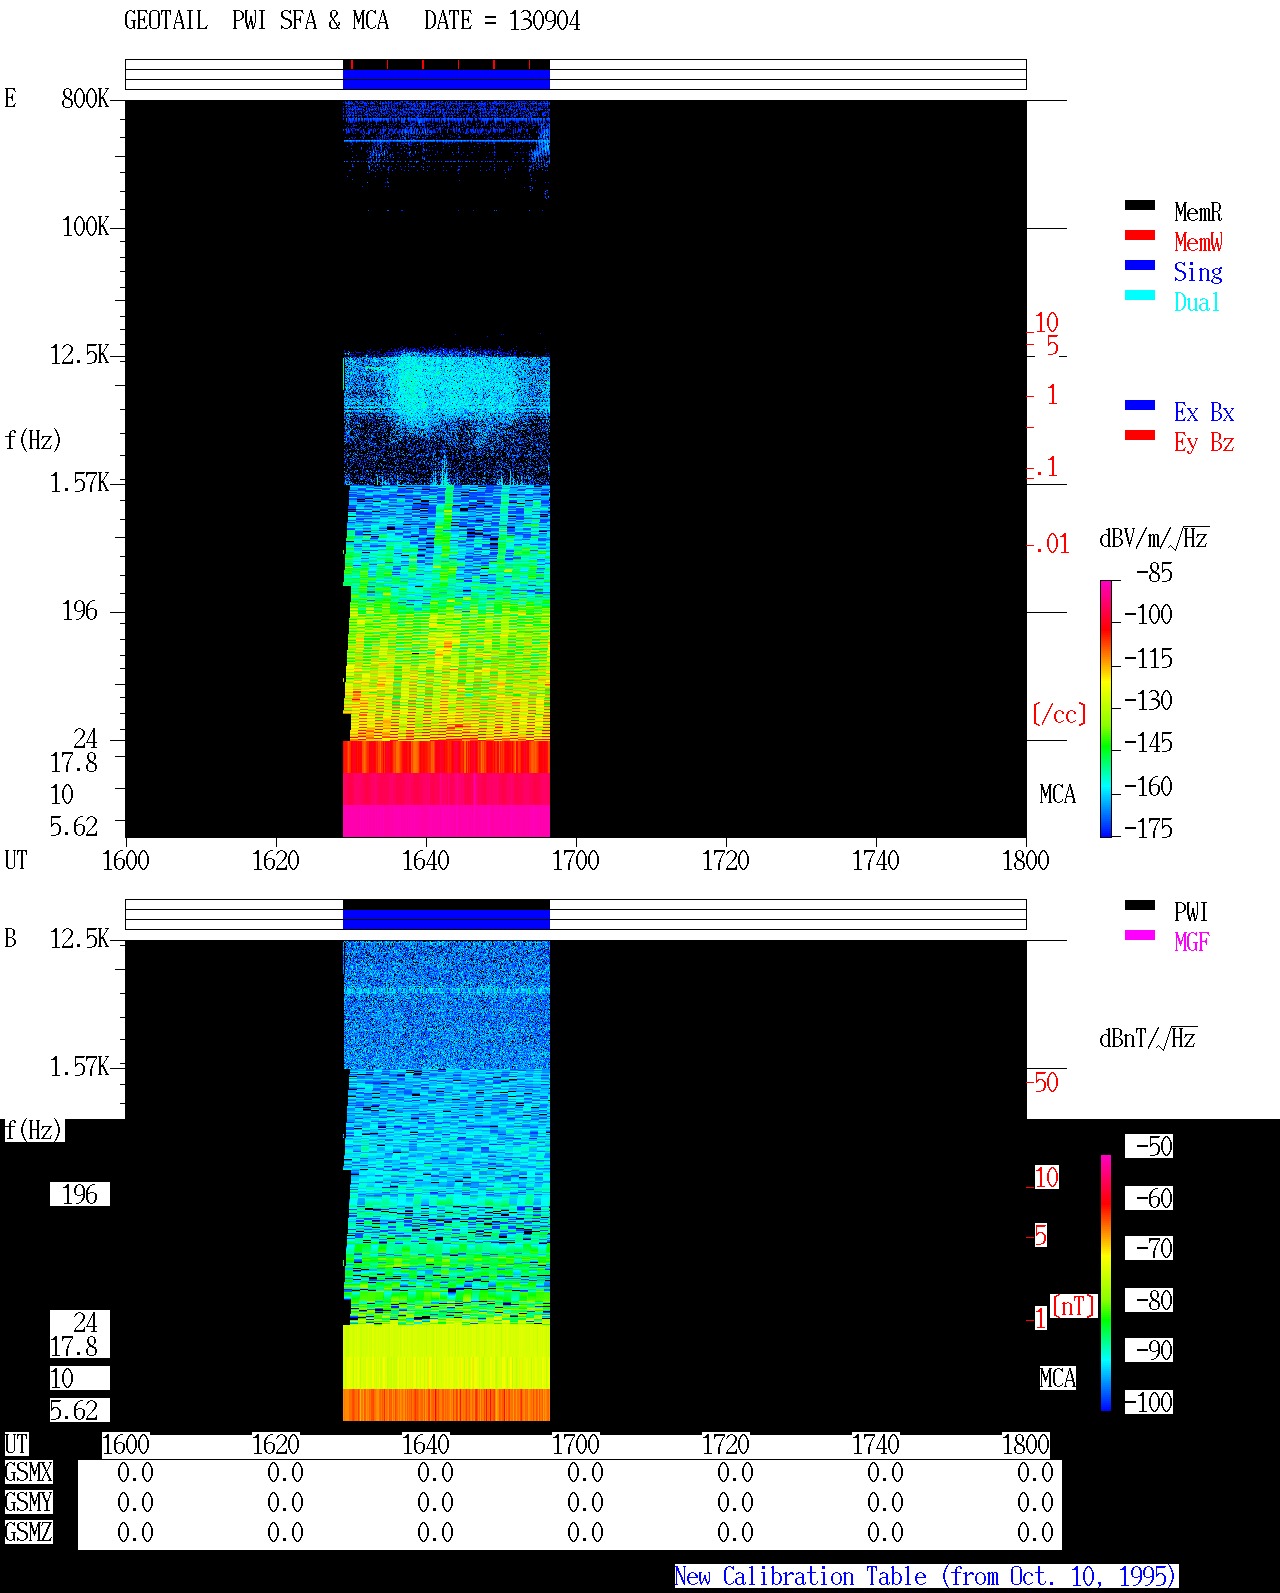Click the dBnT/√Hz unit label
1280x1593 pixels.
point(1148,1038)
